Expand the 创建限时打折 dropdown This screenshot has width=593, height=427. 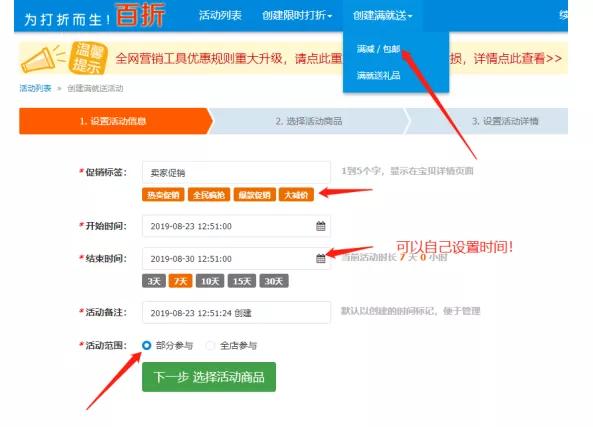click(x=297, y=16)
